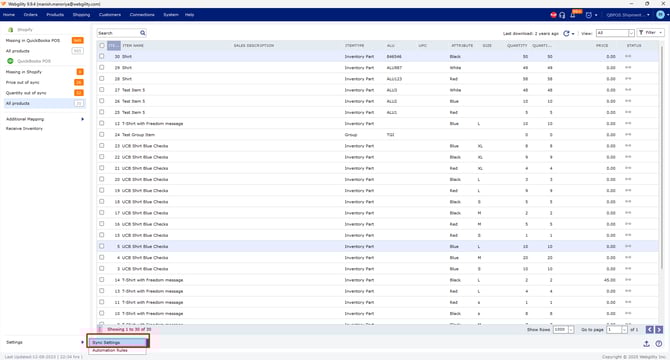The width and height of the screenshot is (670, 360).
Task: Open the View combo box
Action: [x=615, y=33]
